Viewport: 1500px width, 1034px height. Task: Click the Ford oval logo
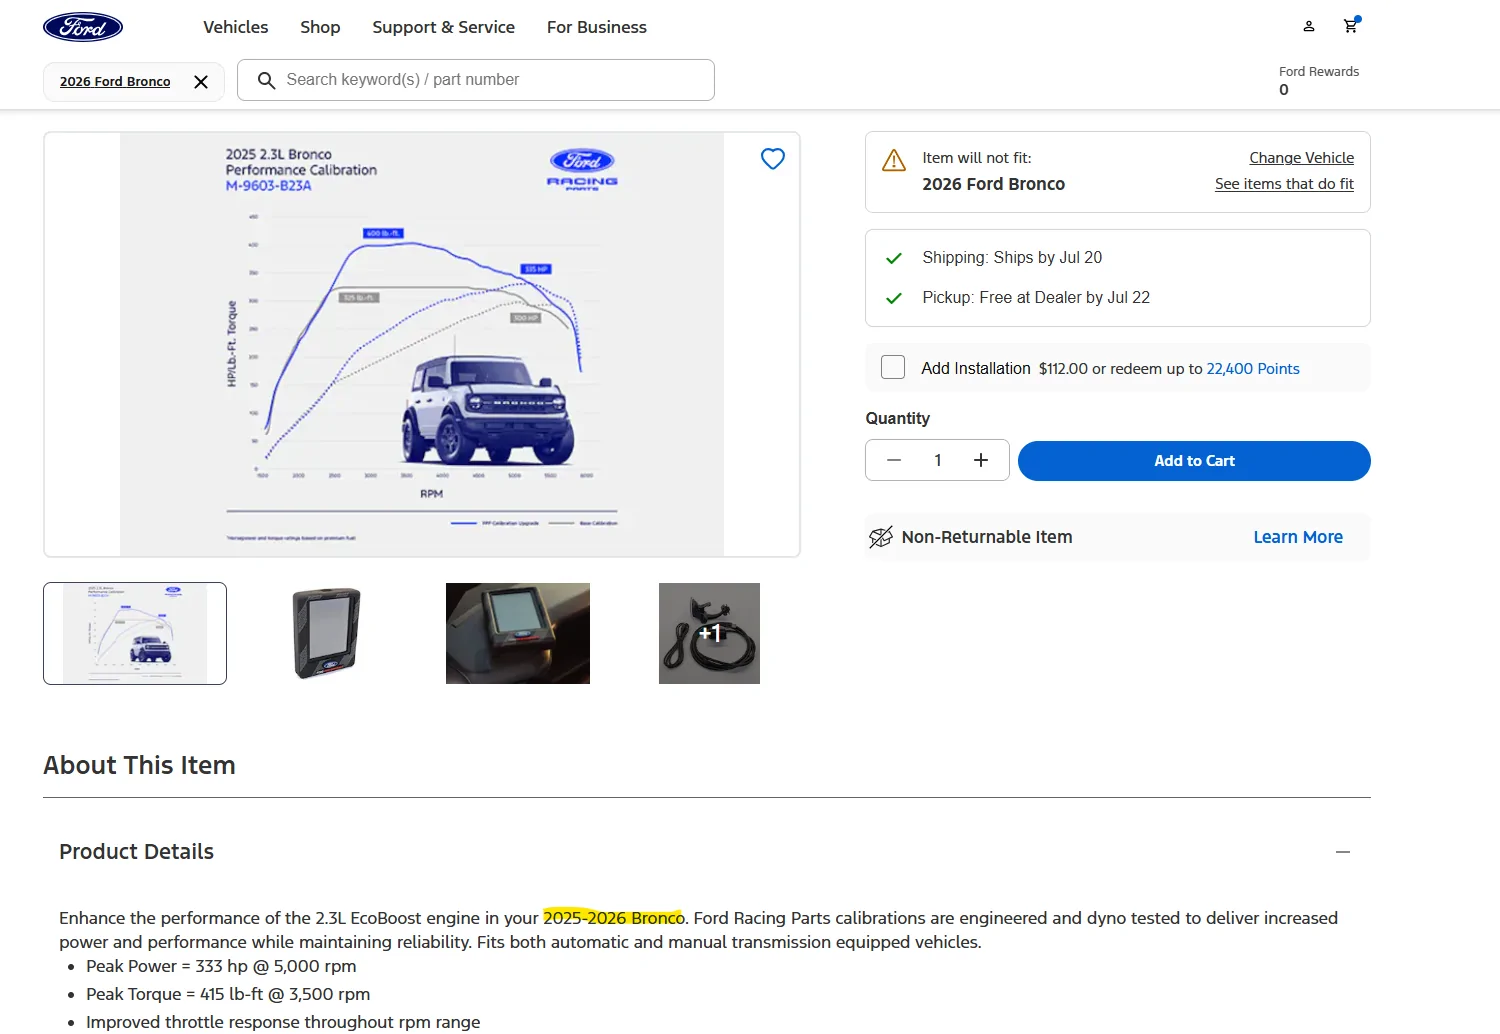[83, 27]
